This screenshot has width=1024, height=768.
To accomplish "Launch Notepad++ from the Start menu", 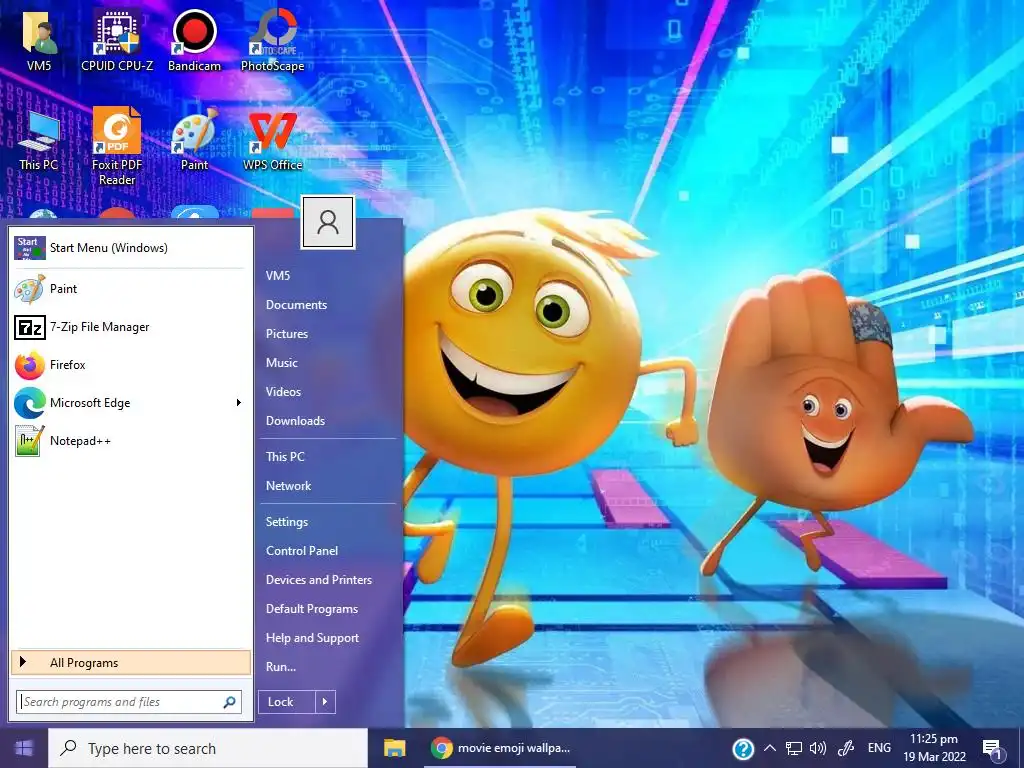I will 130,441.
